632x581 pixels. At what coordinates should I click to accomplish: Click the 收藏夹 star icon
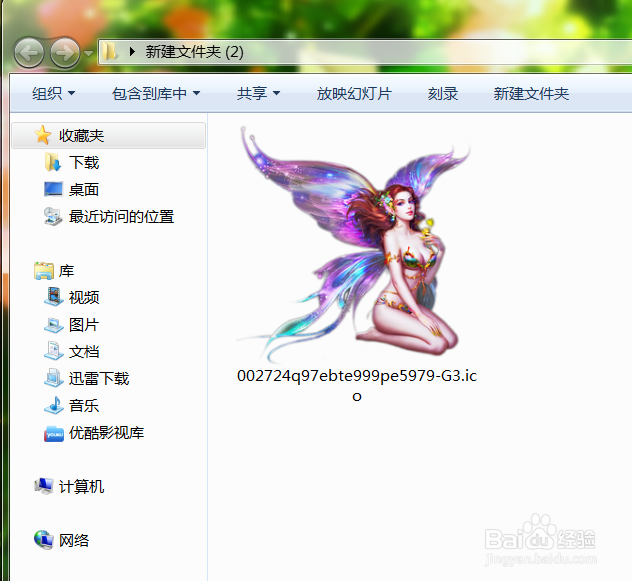click(43, 135)
